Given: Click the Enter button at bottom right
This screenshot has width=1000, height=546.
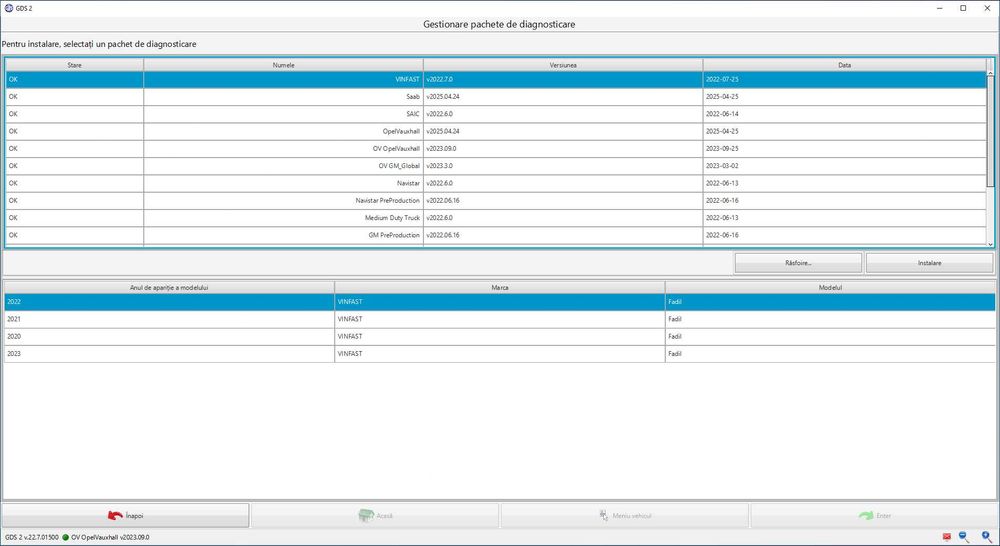Looking at the screenshot, I should click(874, 515).
